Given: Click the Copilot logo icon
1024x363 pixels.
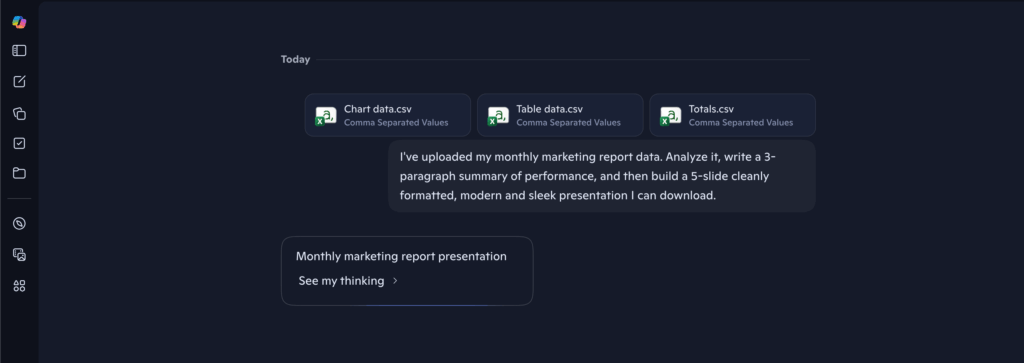Looking at the screenshot, I should pyautogui.click(x=20, y=22).
